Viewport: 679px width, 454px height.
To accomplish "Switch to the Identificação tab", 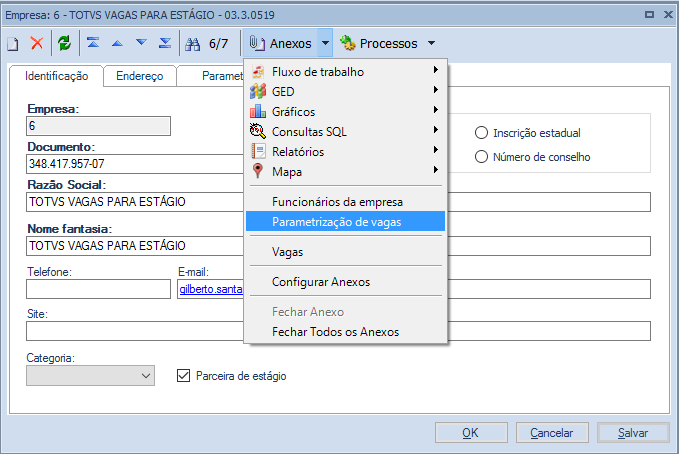I will 56,76.
